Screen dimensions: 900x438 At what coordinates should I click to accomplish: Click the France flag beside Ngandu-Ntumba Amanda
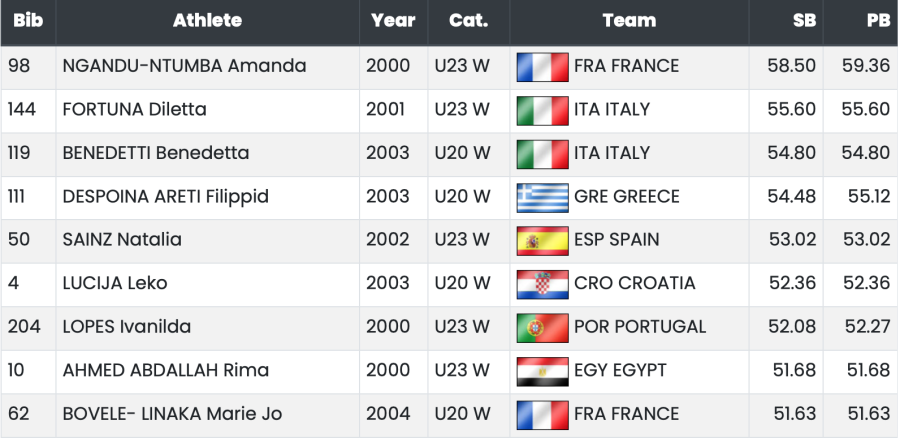[x=542, y=67]
